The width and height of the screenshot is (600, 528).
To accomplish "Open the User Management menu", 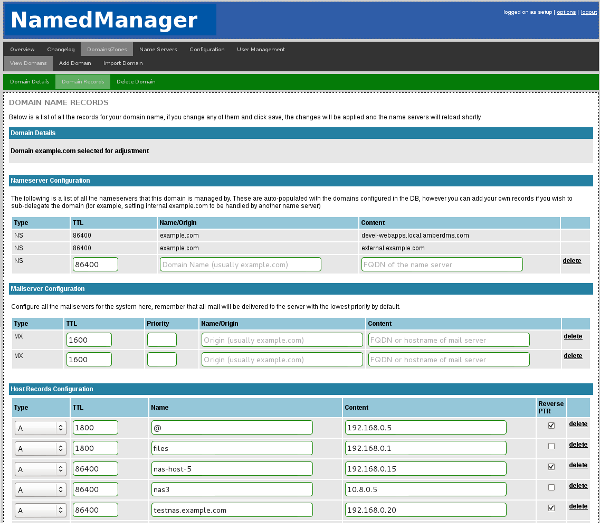I will point(260,49).
